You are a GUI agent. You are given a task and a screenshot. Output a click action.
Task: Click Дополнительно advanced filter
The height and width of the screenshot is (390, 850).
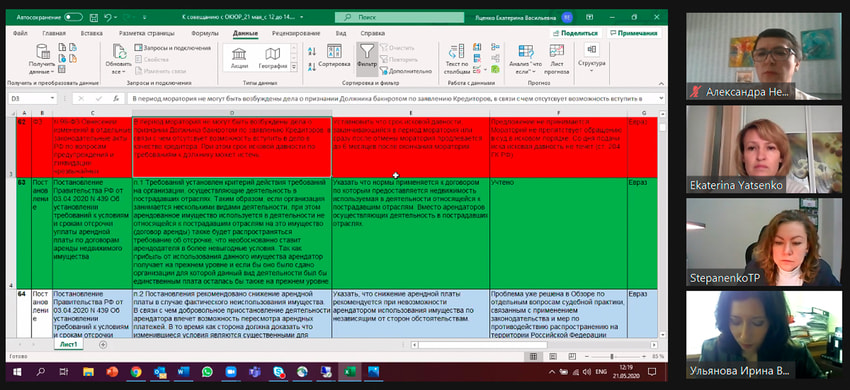coord(406,71)
